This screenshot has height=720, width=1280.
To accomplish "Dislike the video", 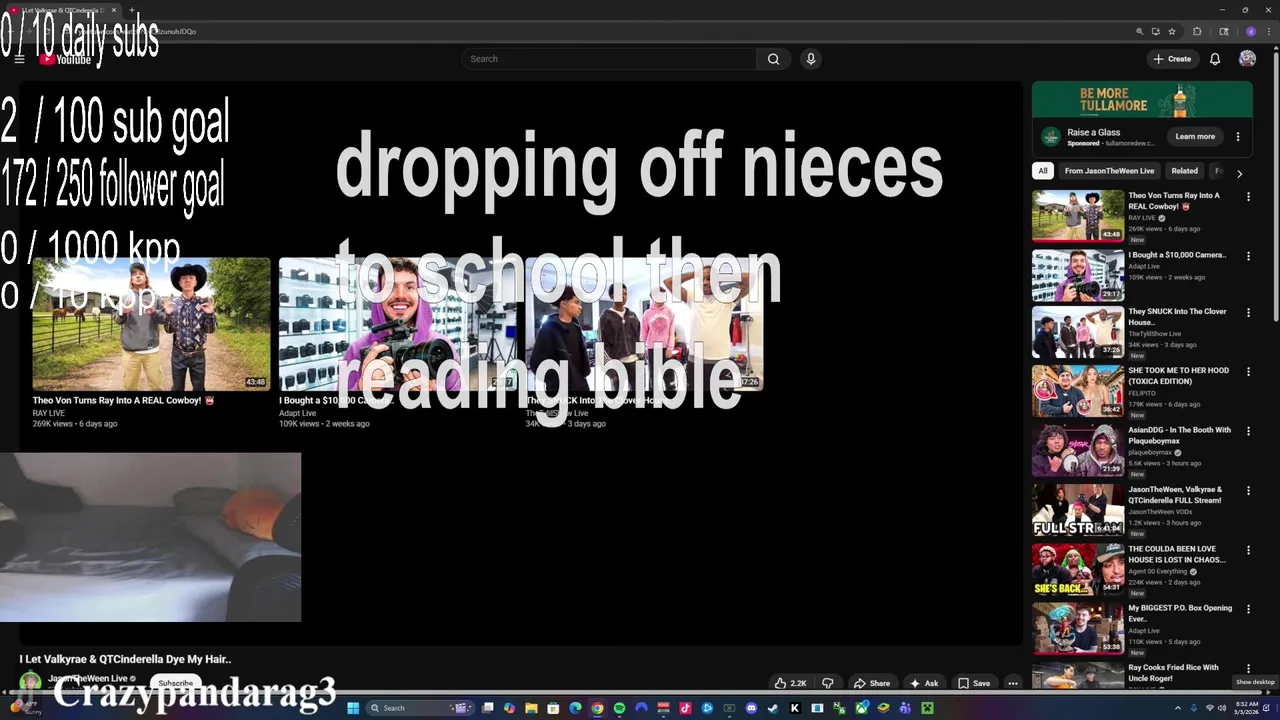I will 827,683.
